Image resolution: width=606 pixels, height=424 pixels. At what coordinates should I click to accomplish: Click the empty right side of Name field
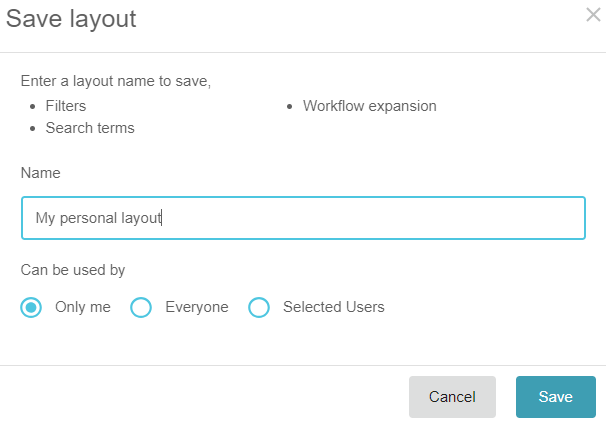click(450, 218)
